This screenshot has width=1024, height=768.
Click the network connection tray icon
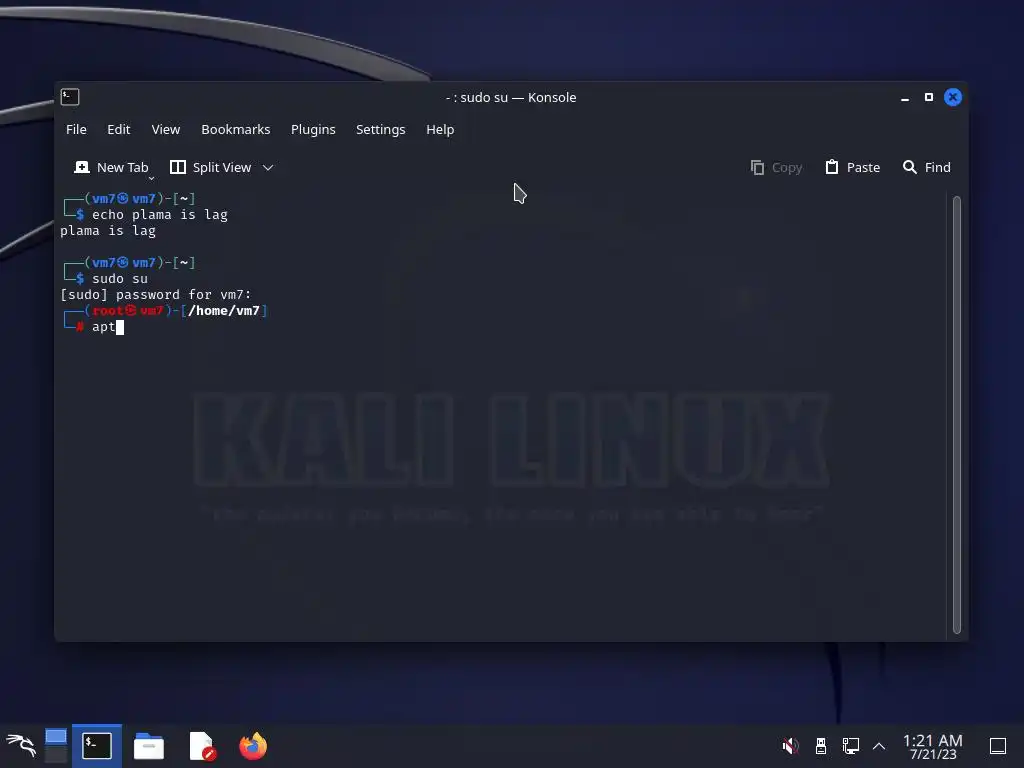pos(850,746)
